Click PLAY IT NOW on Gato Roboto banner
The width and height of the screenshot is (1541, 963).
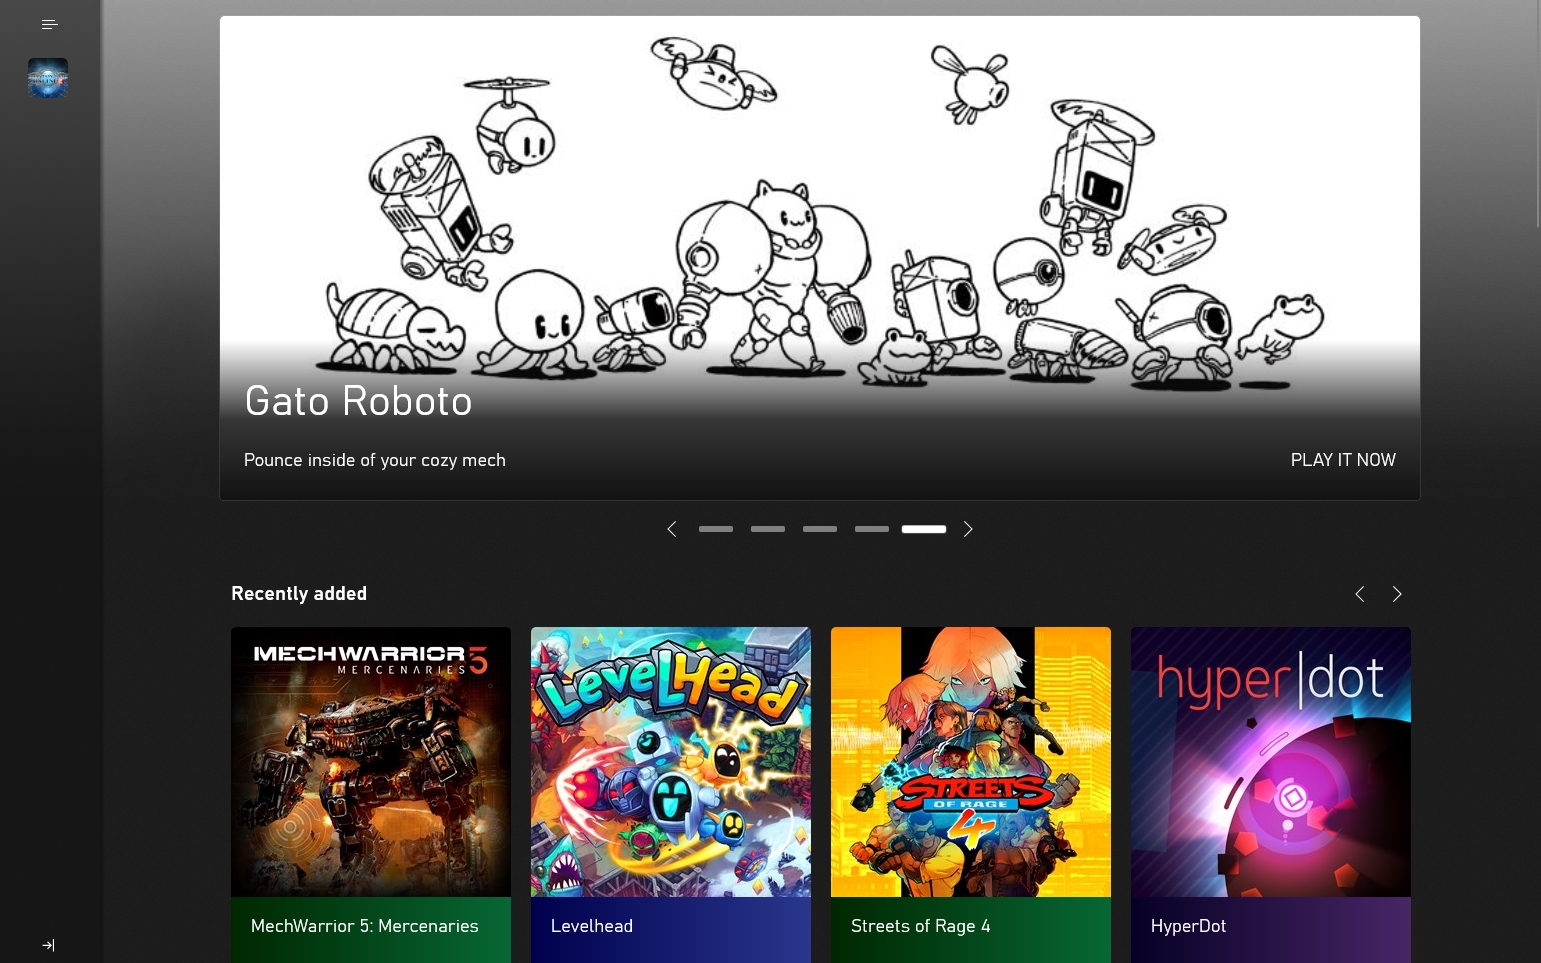(1343, 460)
